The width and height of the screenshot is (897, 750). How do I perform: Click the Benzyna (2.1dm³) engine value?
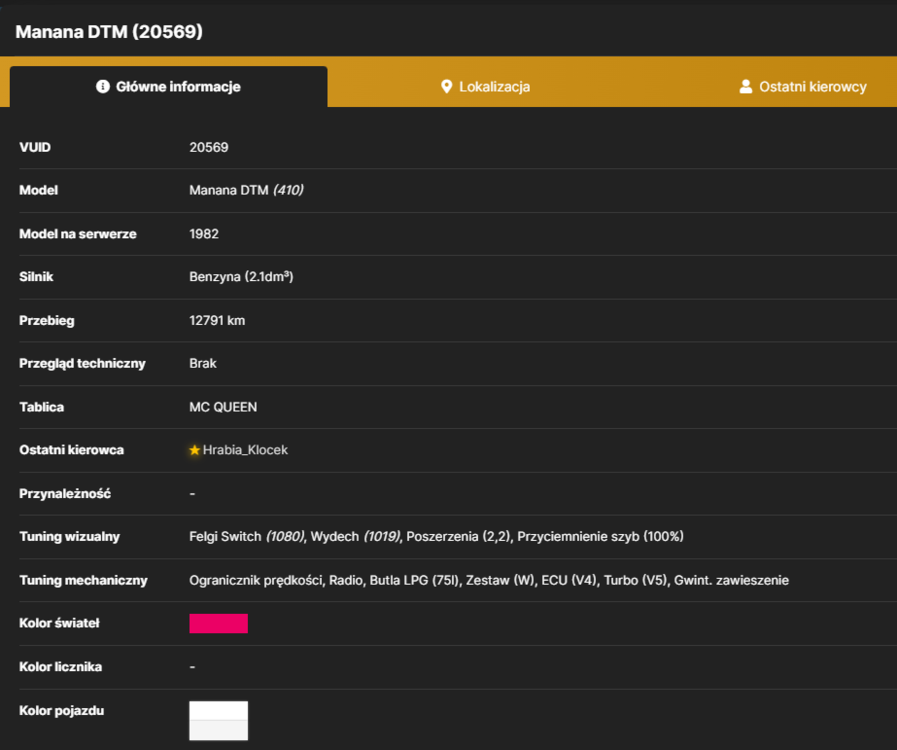pyautogui.click(x=241, y=277)
